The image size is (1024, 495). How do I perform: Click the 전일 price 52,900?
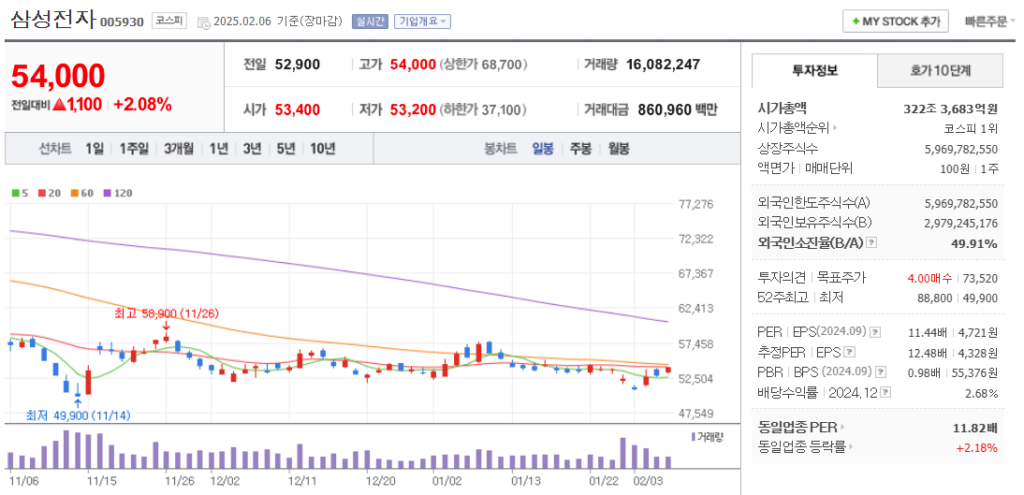(x=297, y=64)
